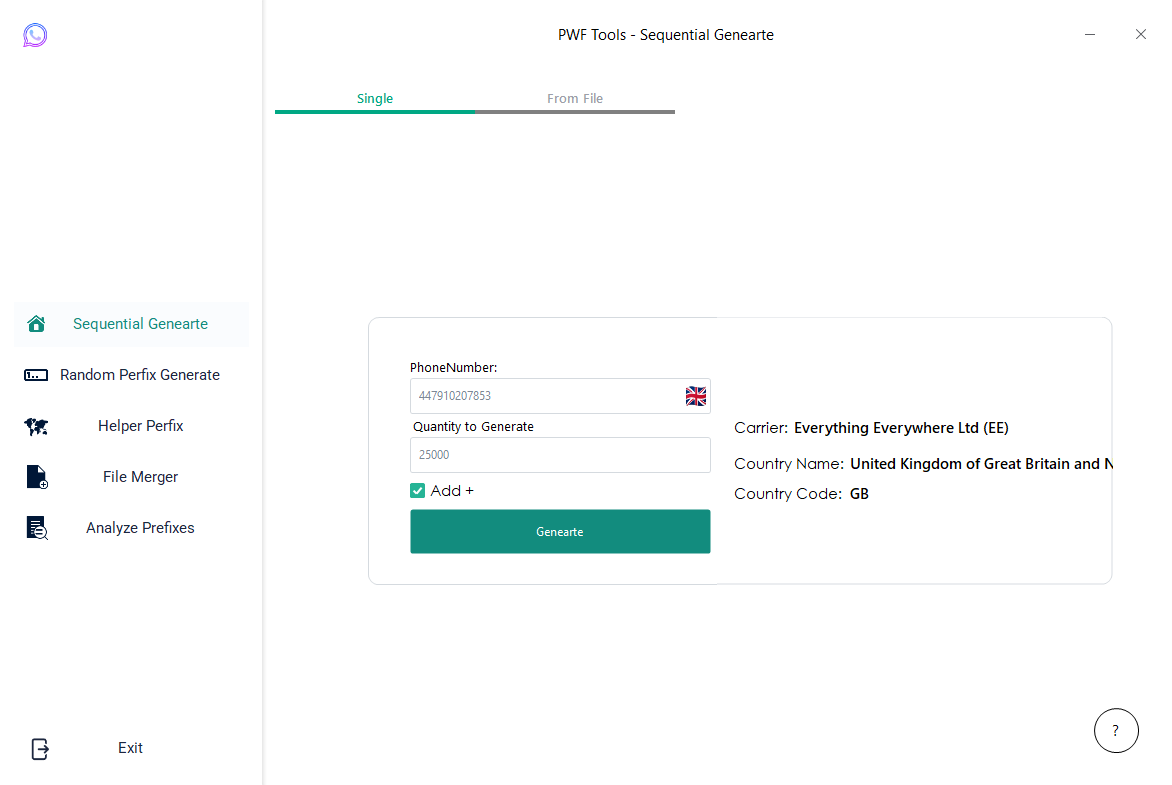
Task: Go to Helper Perfix page
Action: click(141, 425)
